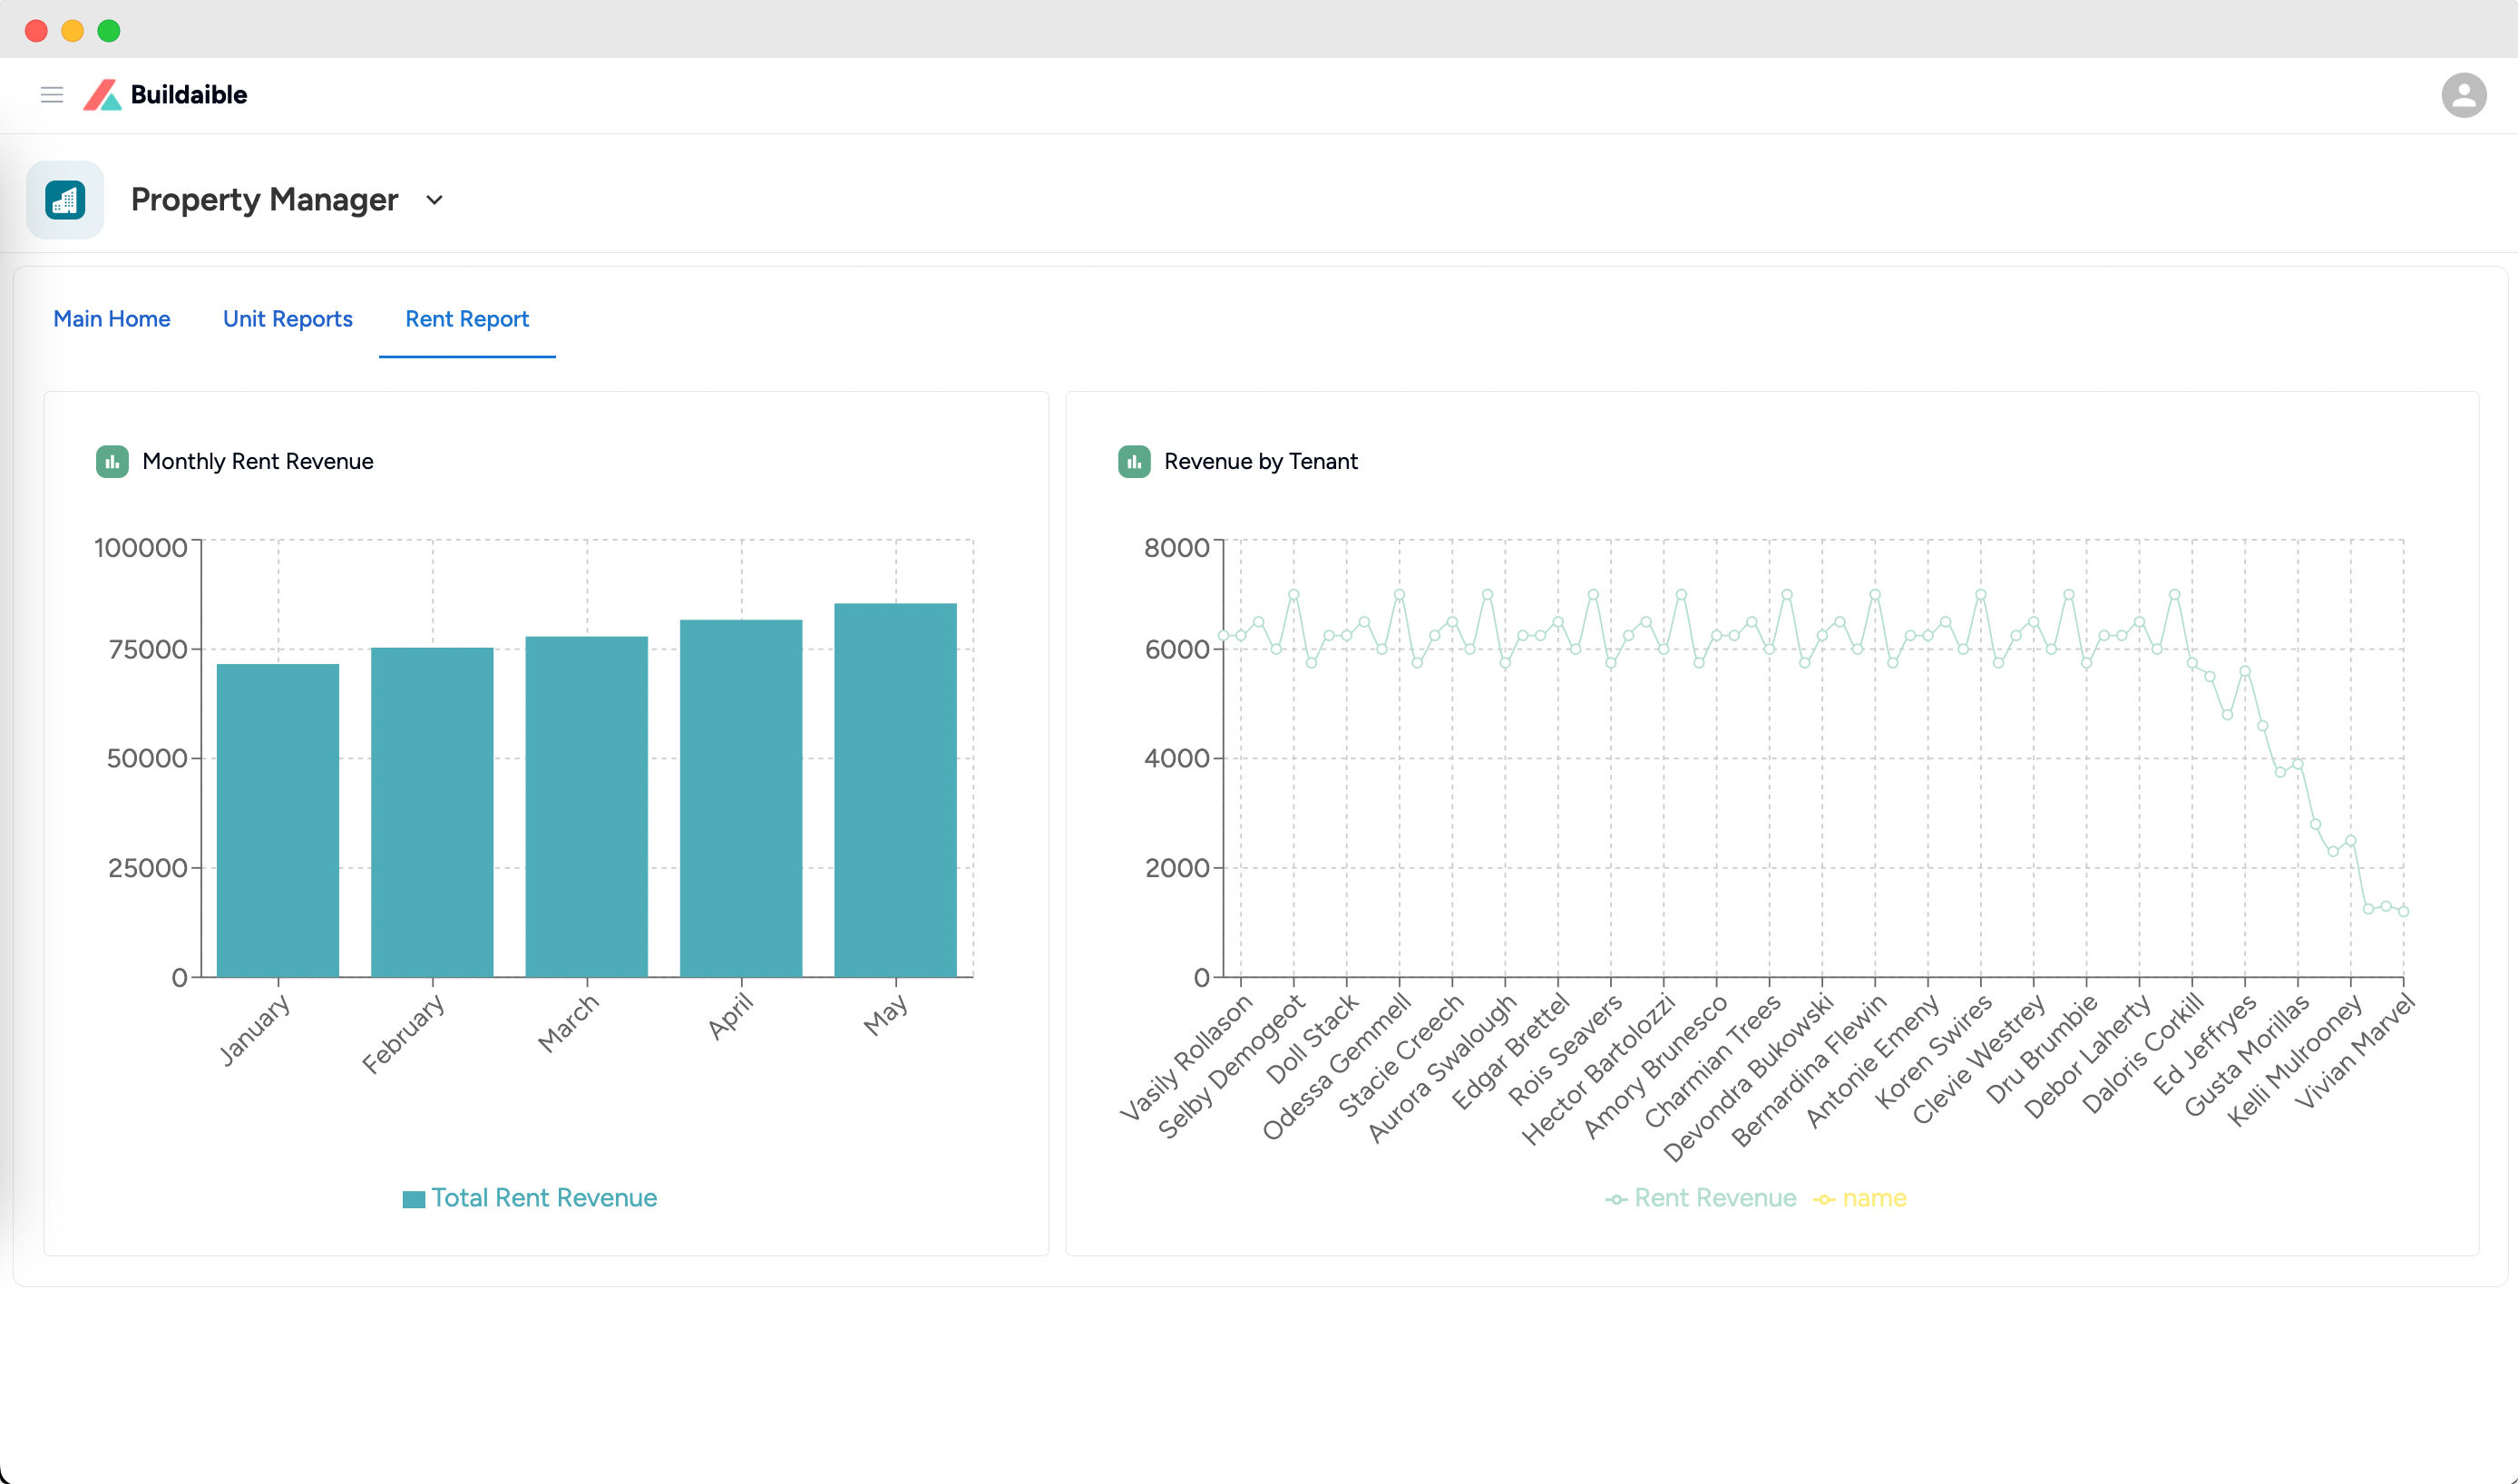Click the Kelli Mulrooney axis label
Screen dimensions: 2518x1484
coord(2295,1062)
